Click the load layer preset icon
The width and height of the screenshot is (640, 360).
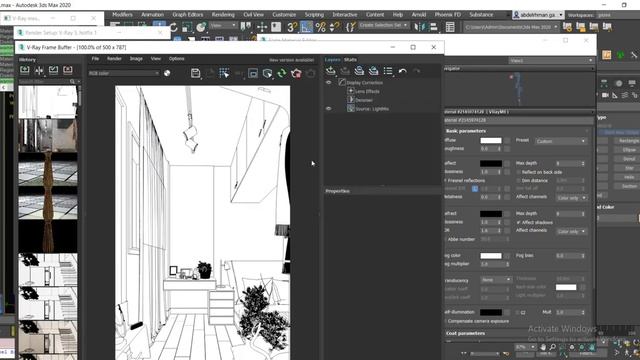point(373,71)
